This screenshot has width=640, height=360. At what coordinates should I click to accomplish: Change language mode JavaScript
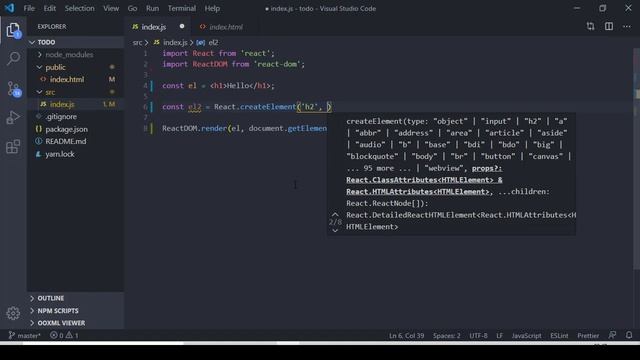click(x=527, y=336)
